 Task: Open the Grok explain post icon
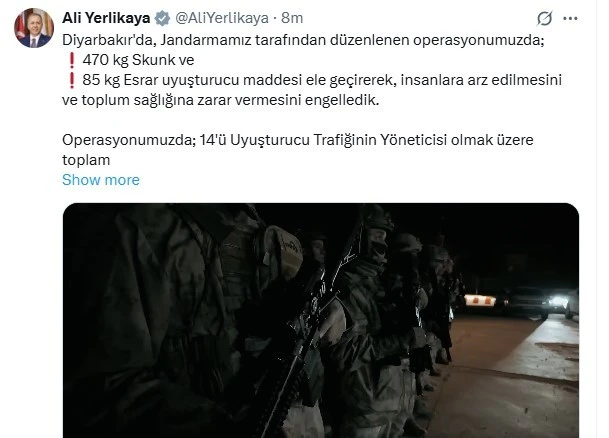point(545,18)
